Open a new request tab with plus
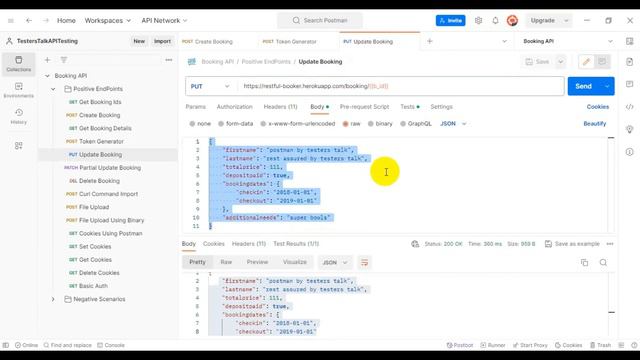The image size is (640, 360). 429,41
